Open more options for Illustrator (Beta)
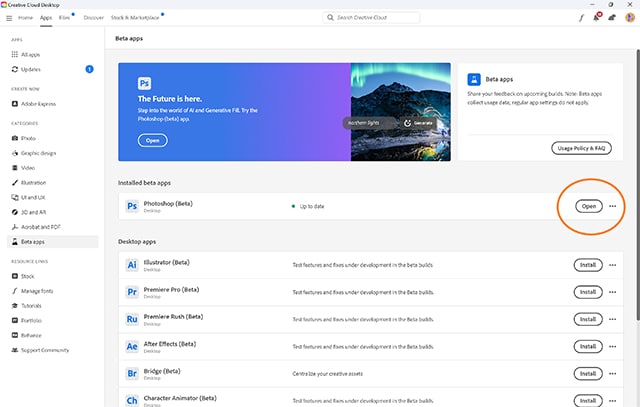This screenshot has height=407, width=640. coord(613,264)
